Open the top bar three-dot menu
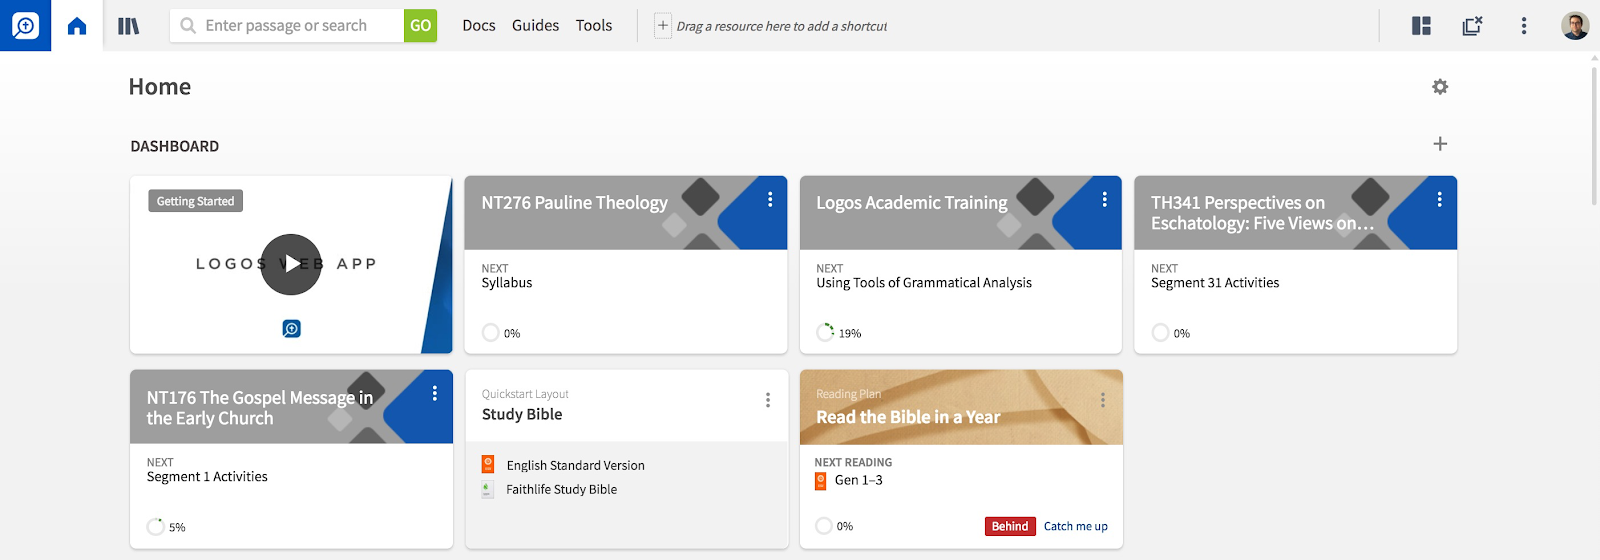Screen dimensions: 1600x560 pos(1524,26)
